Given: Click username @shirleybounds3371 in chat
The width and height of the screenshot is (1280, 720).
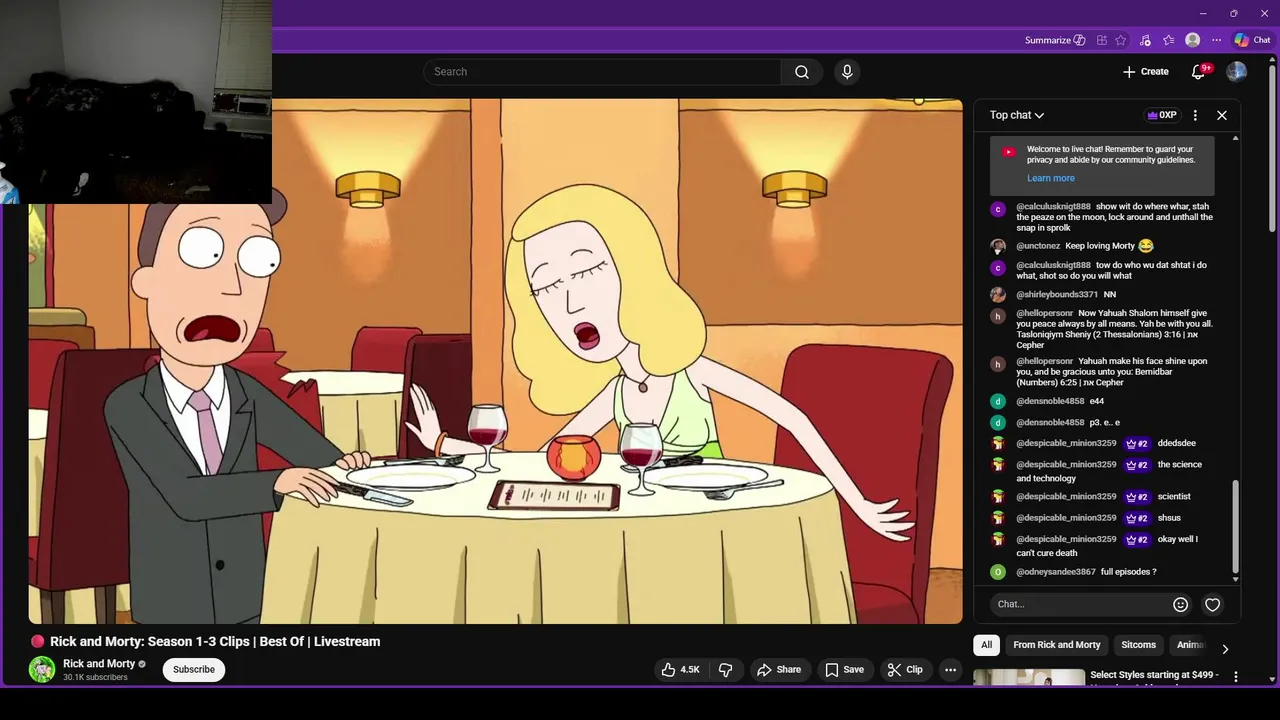Looking at the screenshot, I should coord(1057,295).
